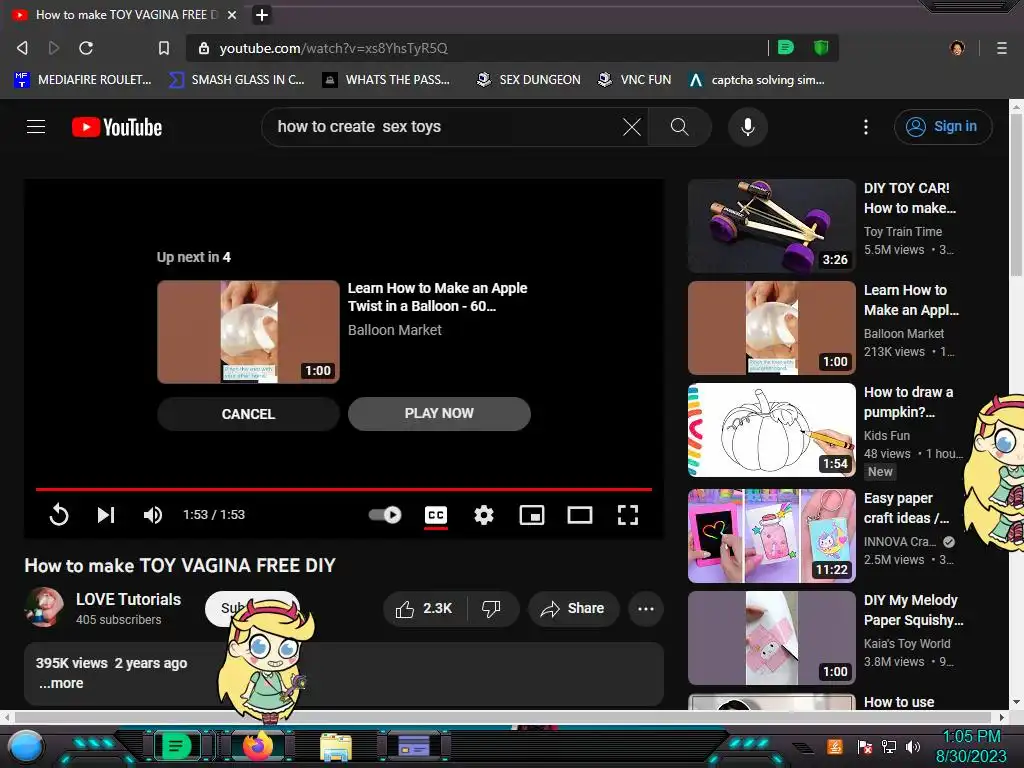Enable miniplayer mode
This screenshot has height=768, width=1024.
tap(532, 515)
